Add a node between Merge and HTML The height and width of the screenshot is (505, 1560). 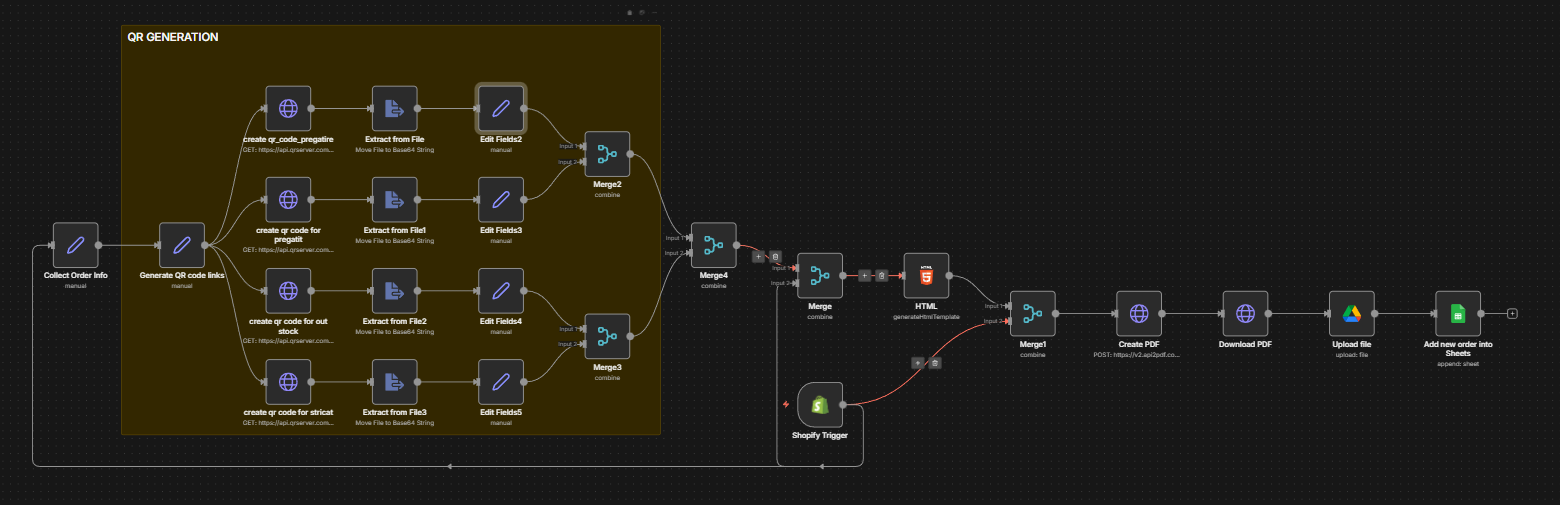pyautogui.click(x=865, y=275)
